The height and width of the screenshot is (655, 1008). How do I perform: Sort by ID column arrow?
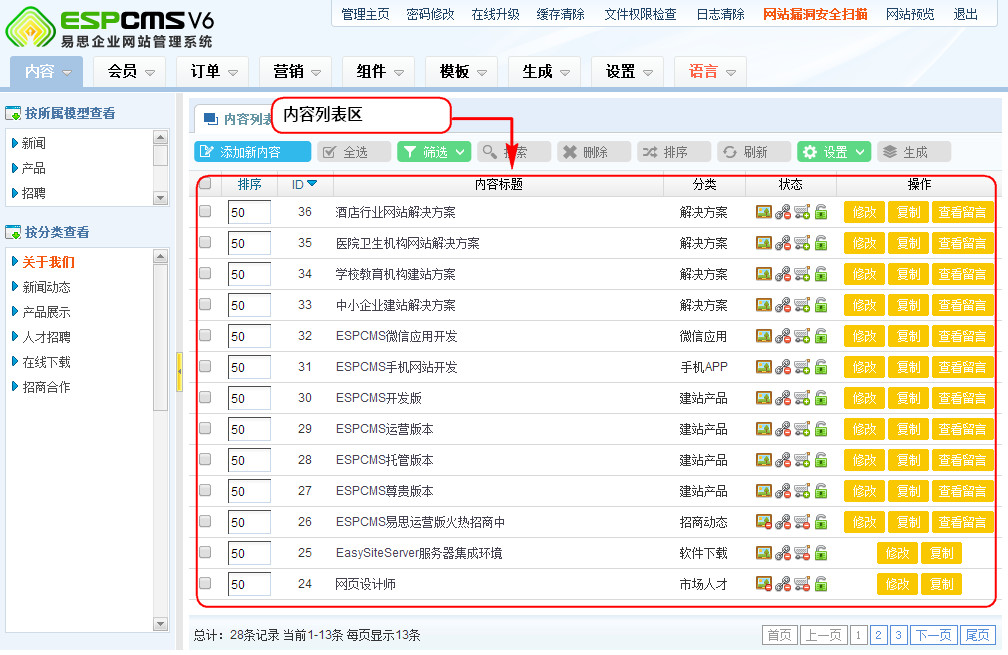point(312,184)
